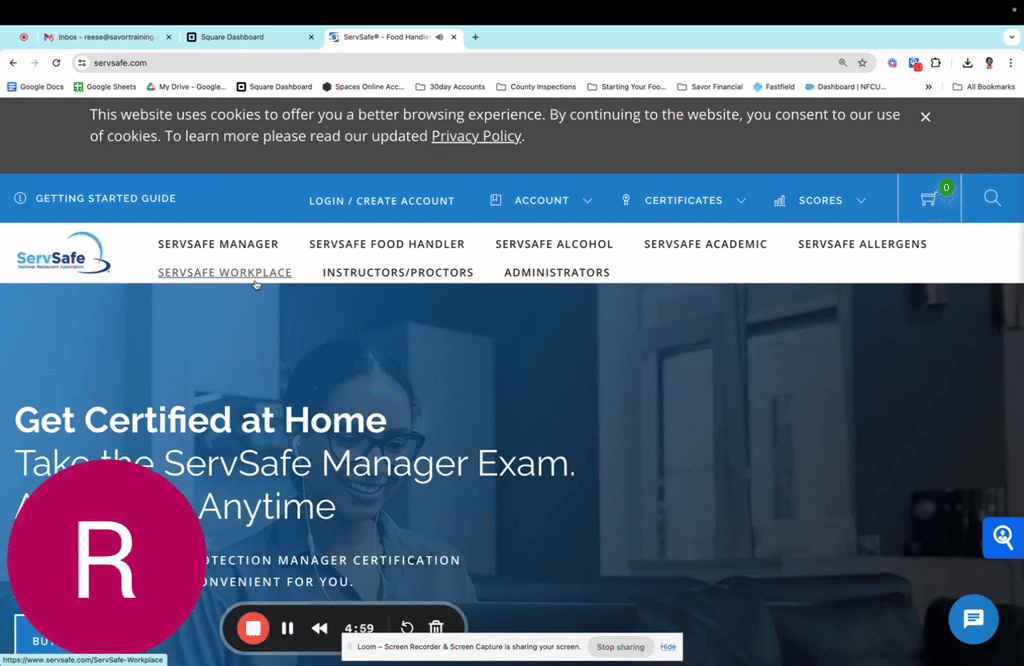
Task: Select the ServSafe Food Handler tab
Action: click(x=393, y=37)
